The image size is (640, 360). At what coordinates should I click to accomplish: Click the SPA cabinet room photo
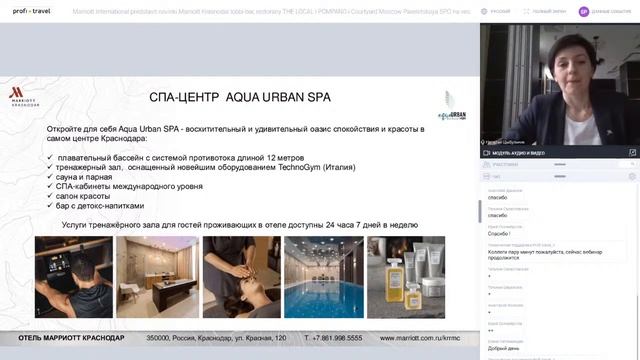click(x=158, y=277)
